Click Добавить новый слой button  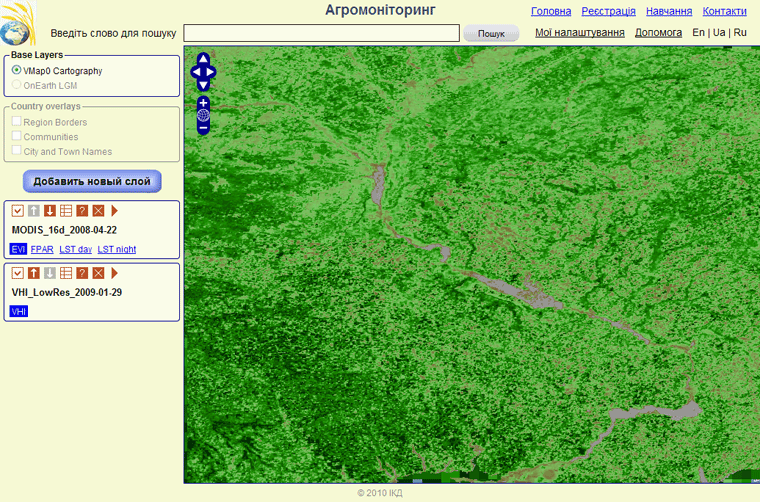92,181
